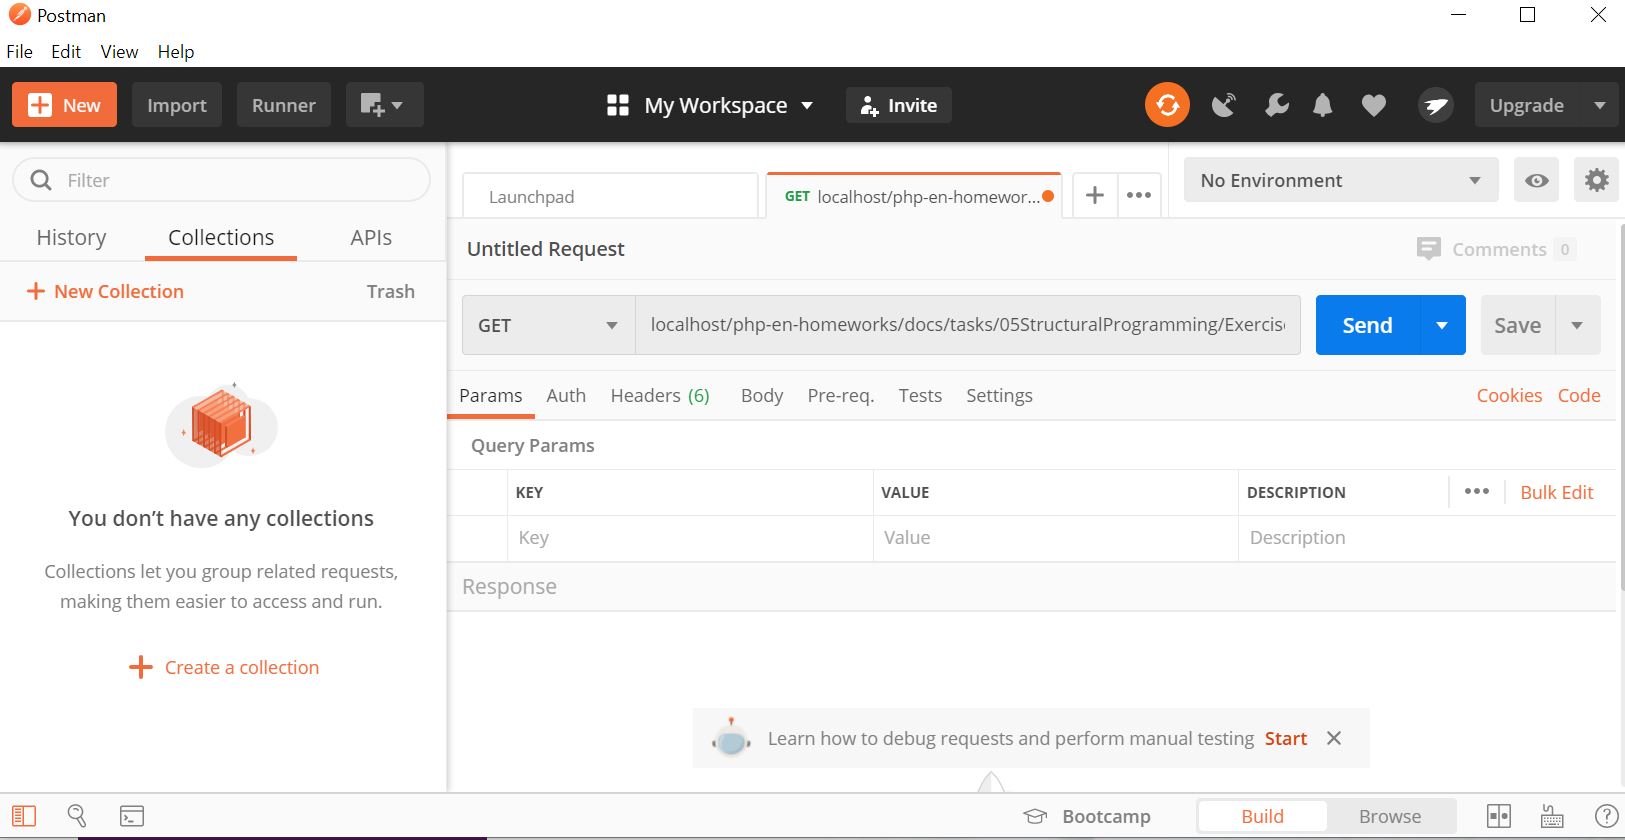Click the collections box illustration

coord(221,425)
